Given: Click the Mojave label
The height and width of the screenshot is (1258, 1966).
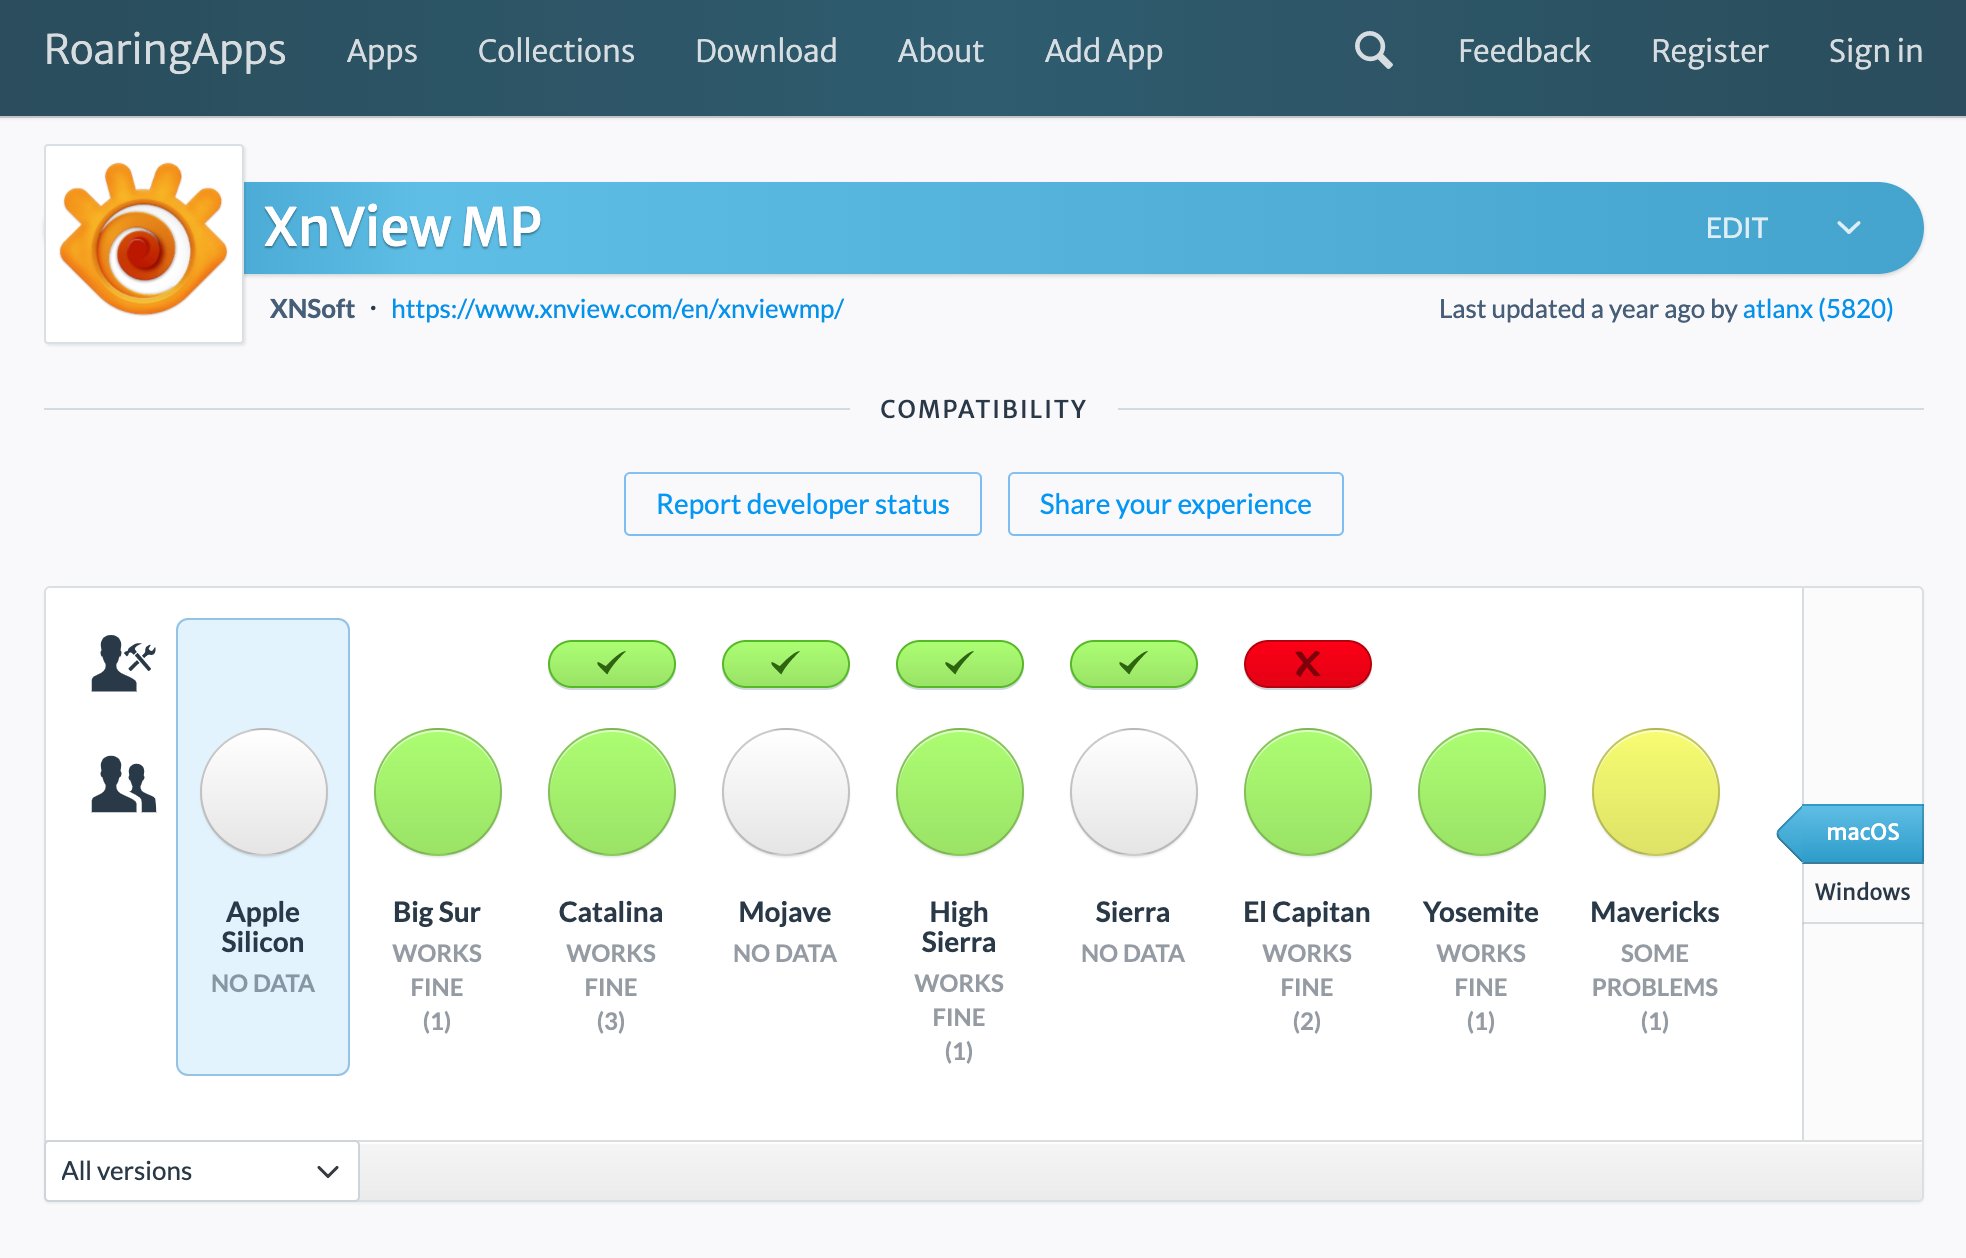Looking at the screenshot, I should pos(785,912).
